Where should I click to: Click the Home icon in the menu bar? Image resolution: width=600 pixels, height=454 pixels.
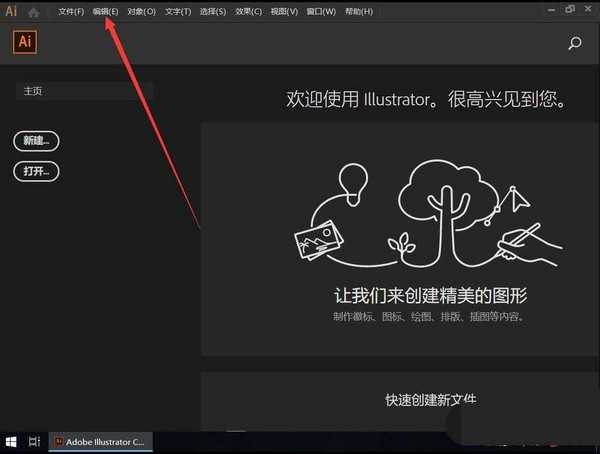click(x=34, y=12)
